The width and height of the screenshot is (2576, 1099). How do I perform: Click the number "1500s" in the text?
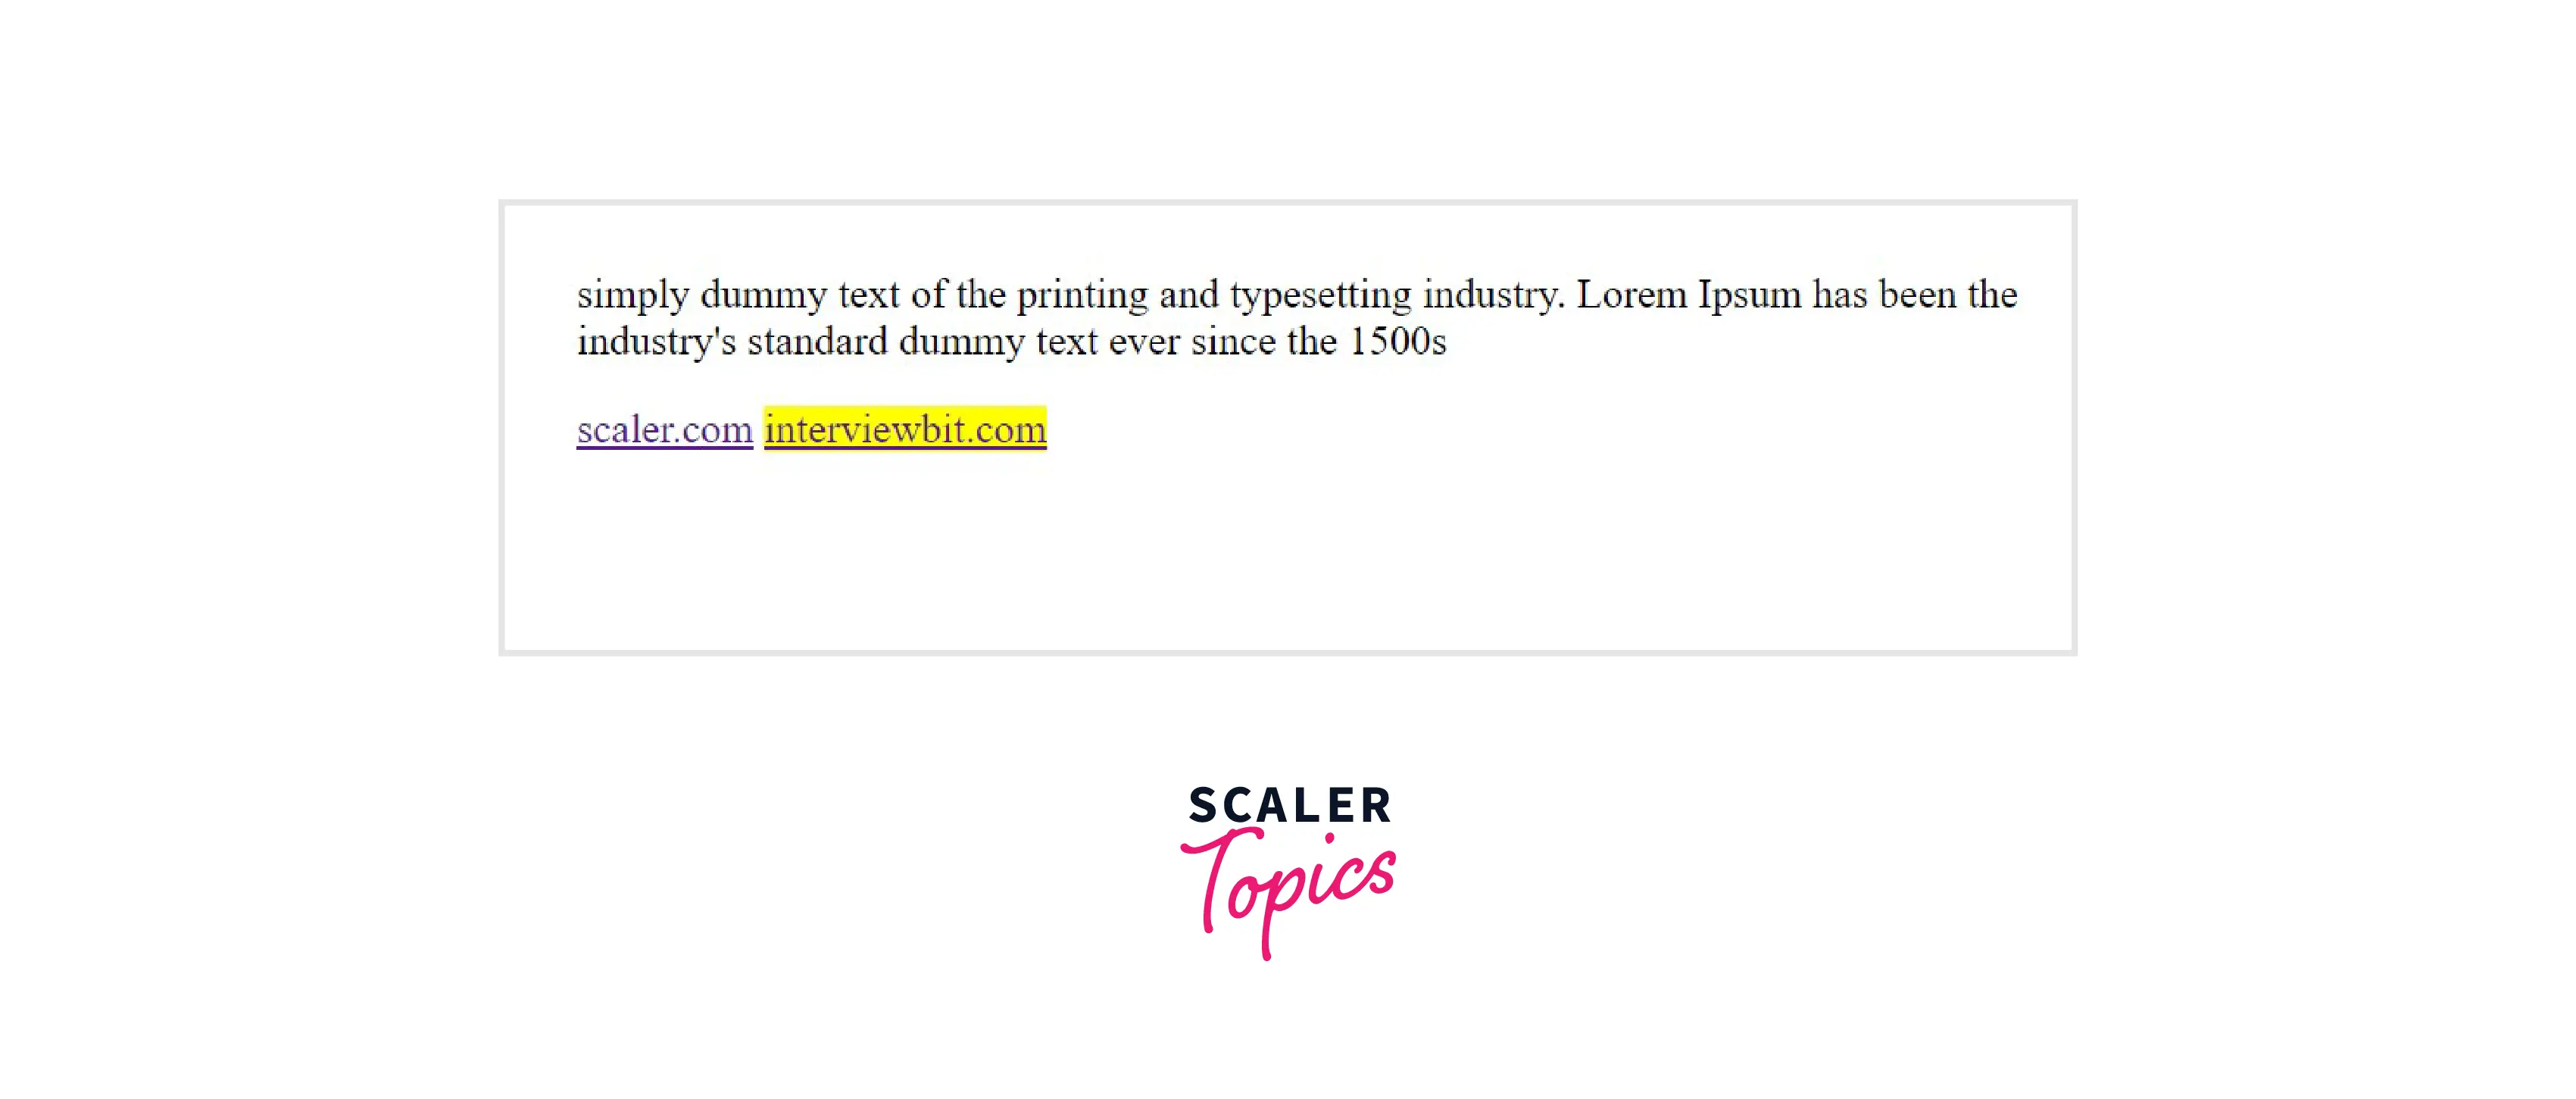(1397, 342)
